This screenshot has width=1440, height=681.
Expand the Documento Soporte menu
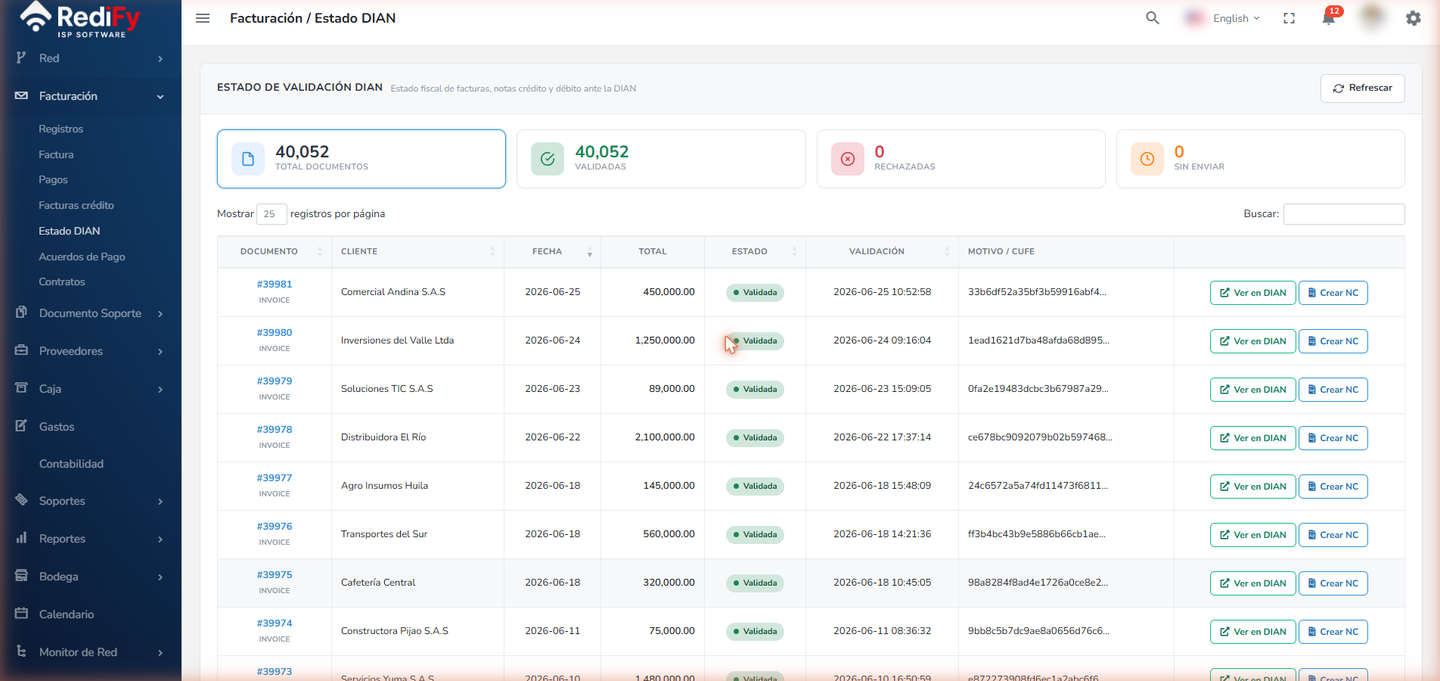[90, 313]
